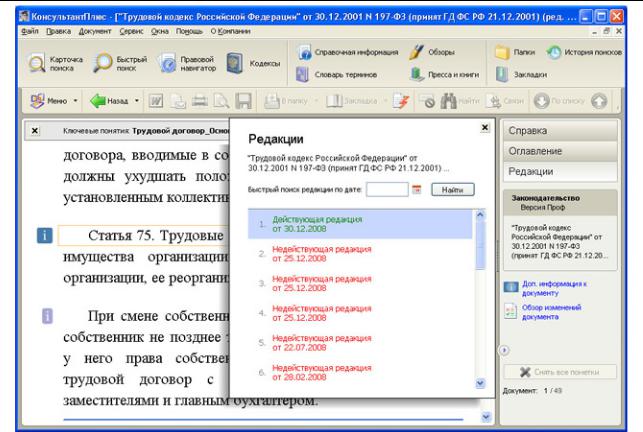The image size is (643, 432).
Task: Open the Справка side tab
Action: pyautogui.click(x=560, y=131)
